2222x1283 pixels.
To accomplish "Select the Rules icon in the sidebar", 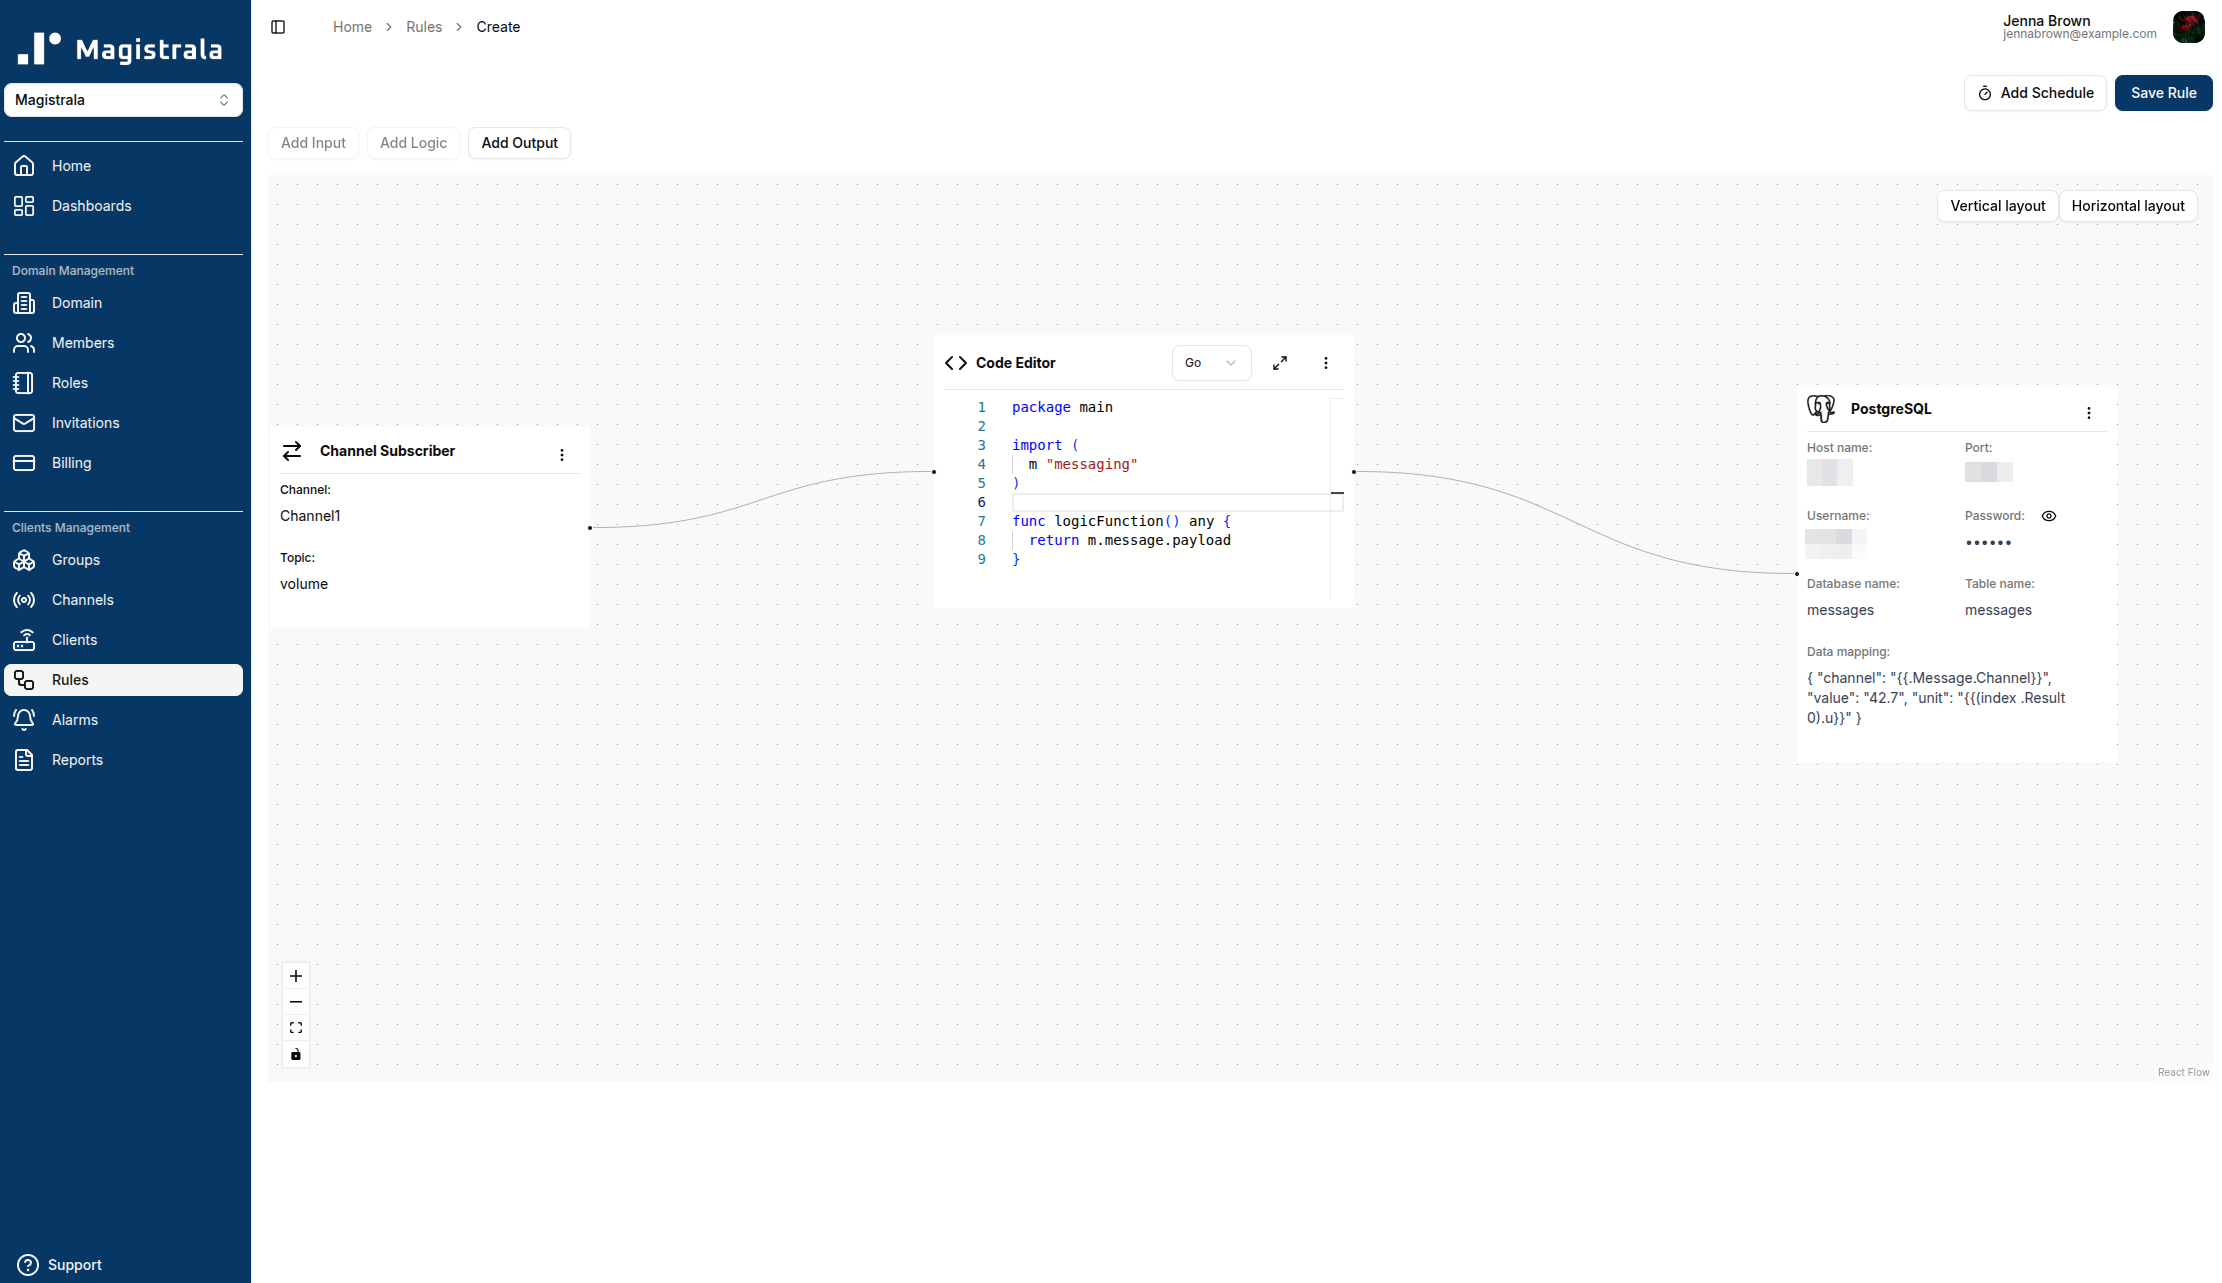I will (x=24, y=680).
